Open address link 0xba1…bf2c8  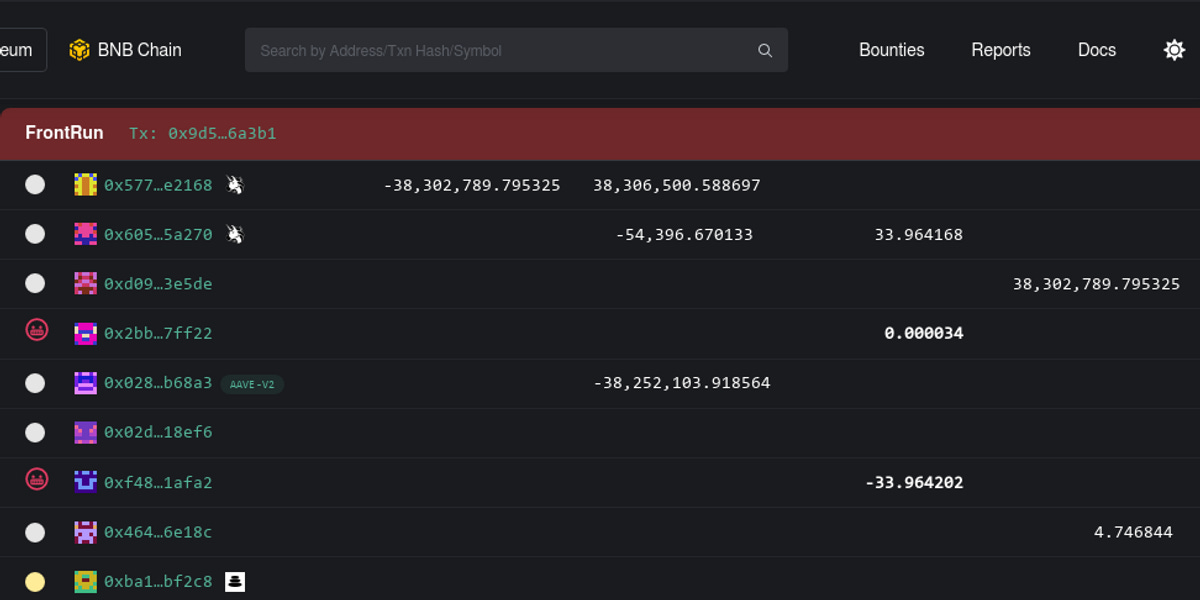158,582
